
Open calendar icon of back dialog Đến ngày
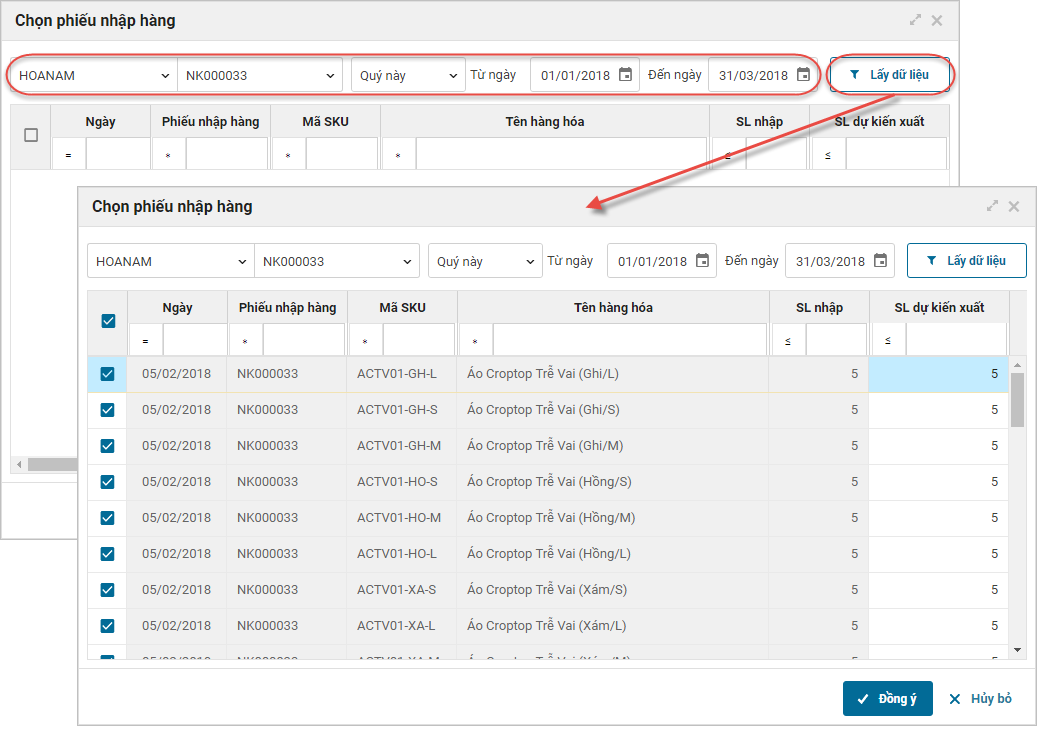(x=803, y=74)
